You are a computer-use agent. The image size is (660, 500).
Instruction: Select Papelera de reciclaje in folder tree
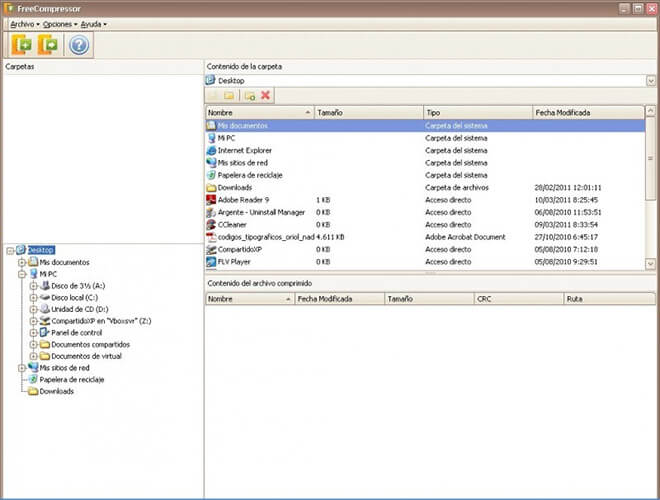click(x=72, y=380)
